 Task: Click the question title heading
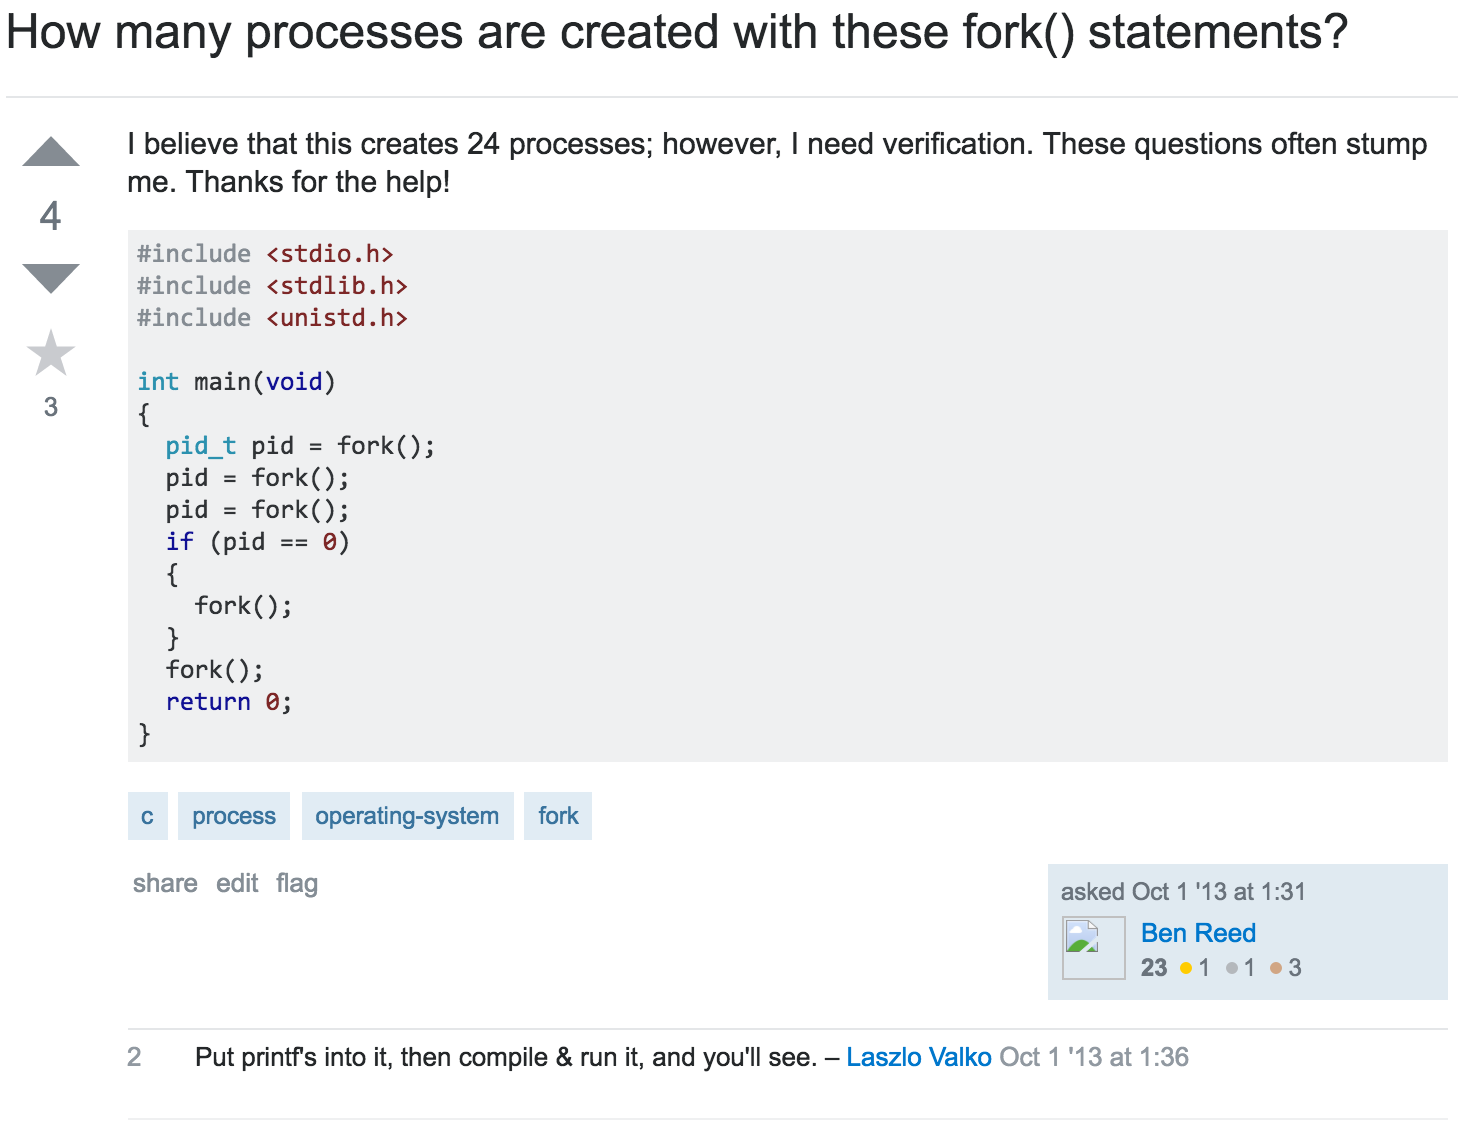[677, 33]
